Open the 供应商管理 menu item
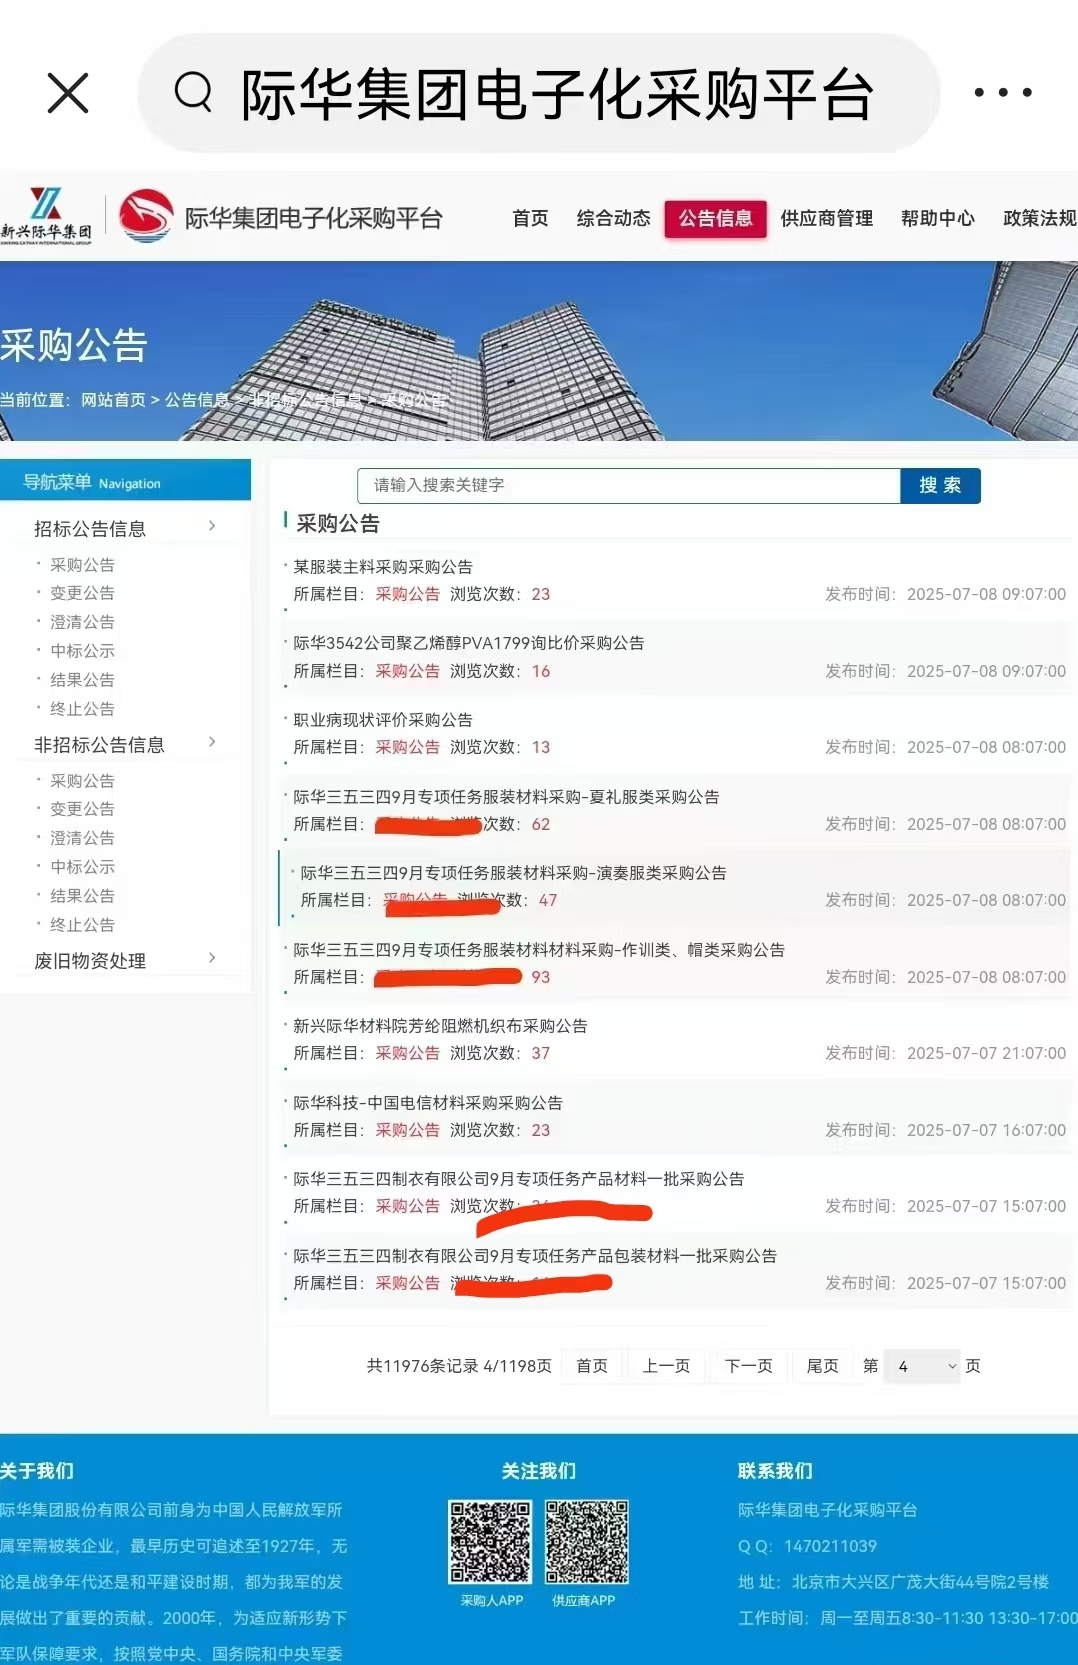1078x1665 pixels. pos(827,218)
